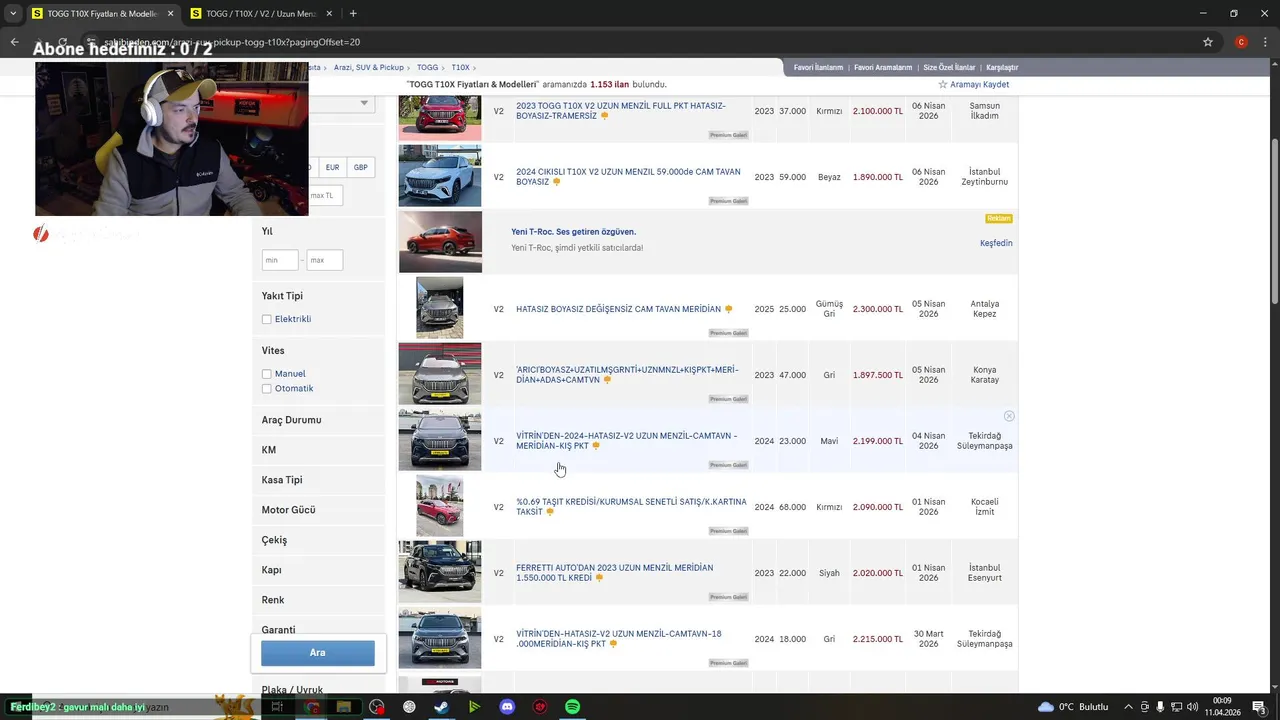Viewport: 1280px width, 720px height.
Task: Open 2024 CIKISLI T10X V2 UZUN MENZIL listing
Action: (628, 177)
